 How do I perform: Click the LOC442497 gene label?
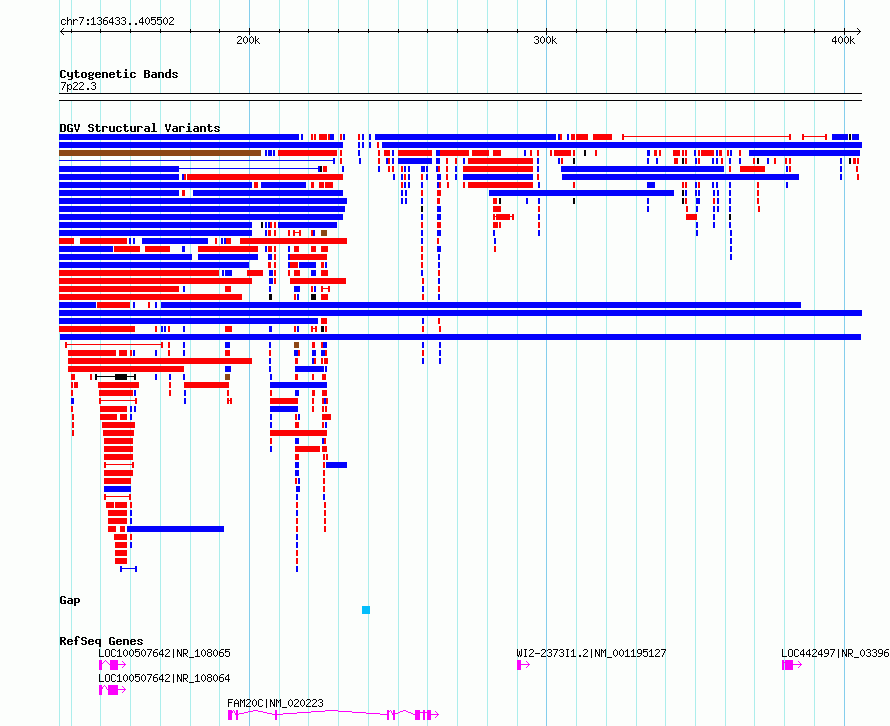tap(835, 653)
